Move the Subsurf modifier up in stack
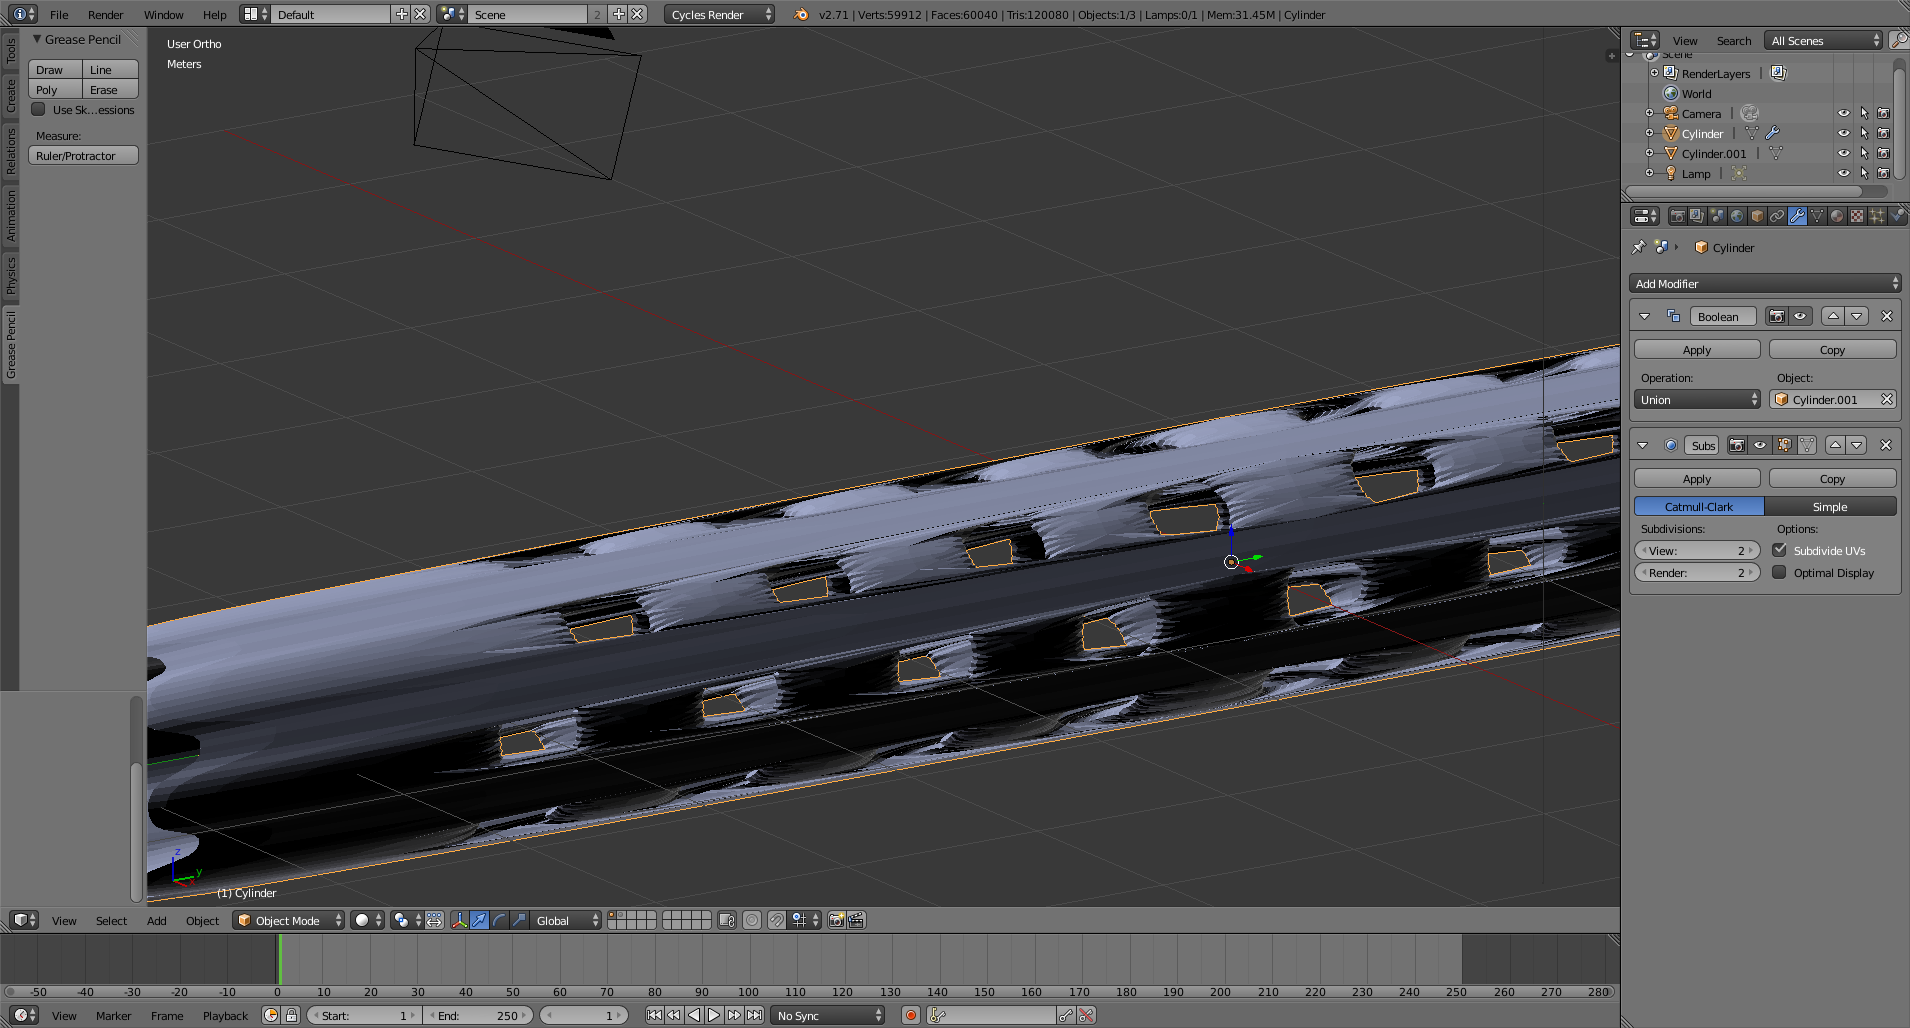 coord(1835,445)
